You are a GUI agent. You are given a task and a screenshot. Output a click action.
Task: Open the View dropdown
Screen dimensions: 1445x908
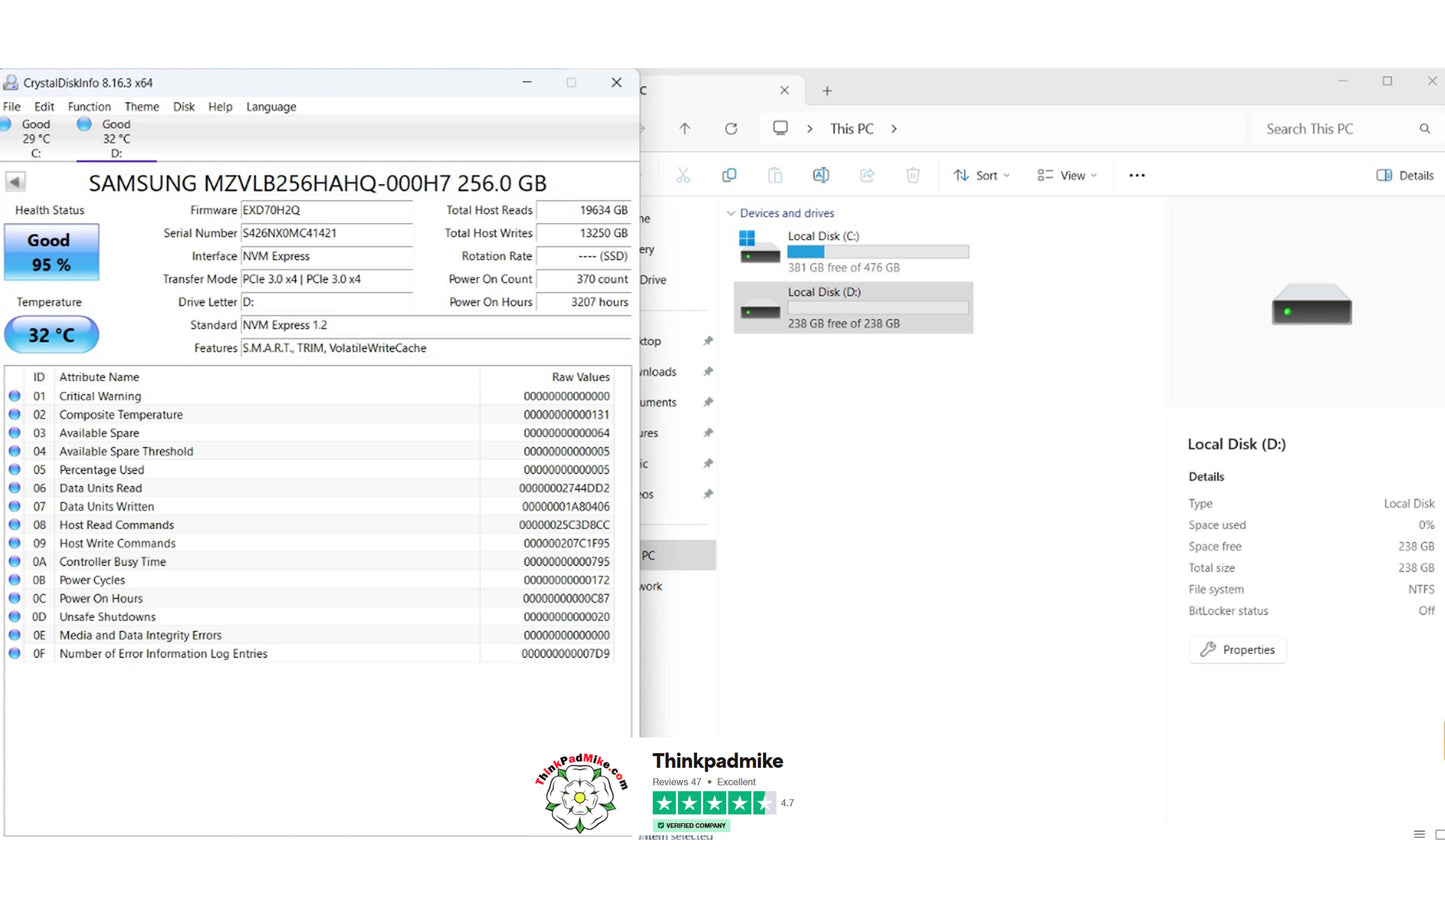click(x=1067, y=175)
